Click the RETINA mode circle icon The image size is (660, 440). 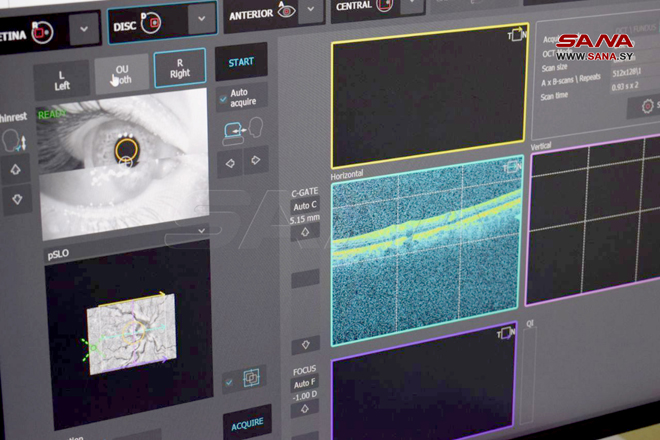pos(43,32)
